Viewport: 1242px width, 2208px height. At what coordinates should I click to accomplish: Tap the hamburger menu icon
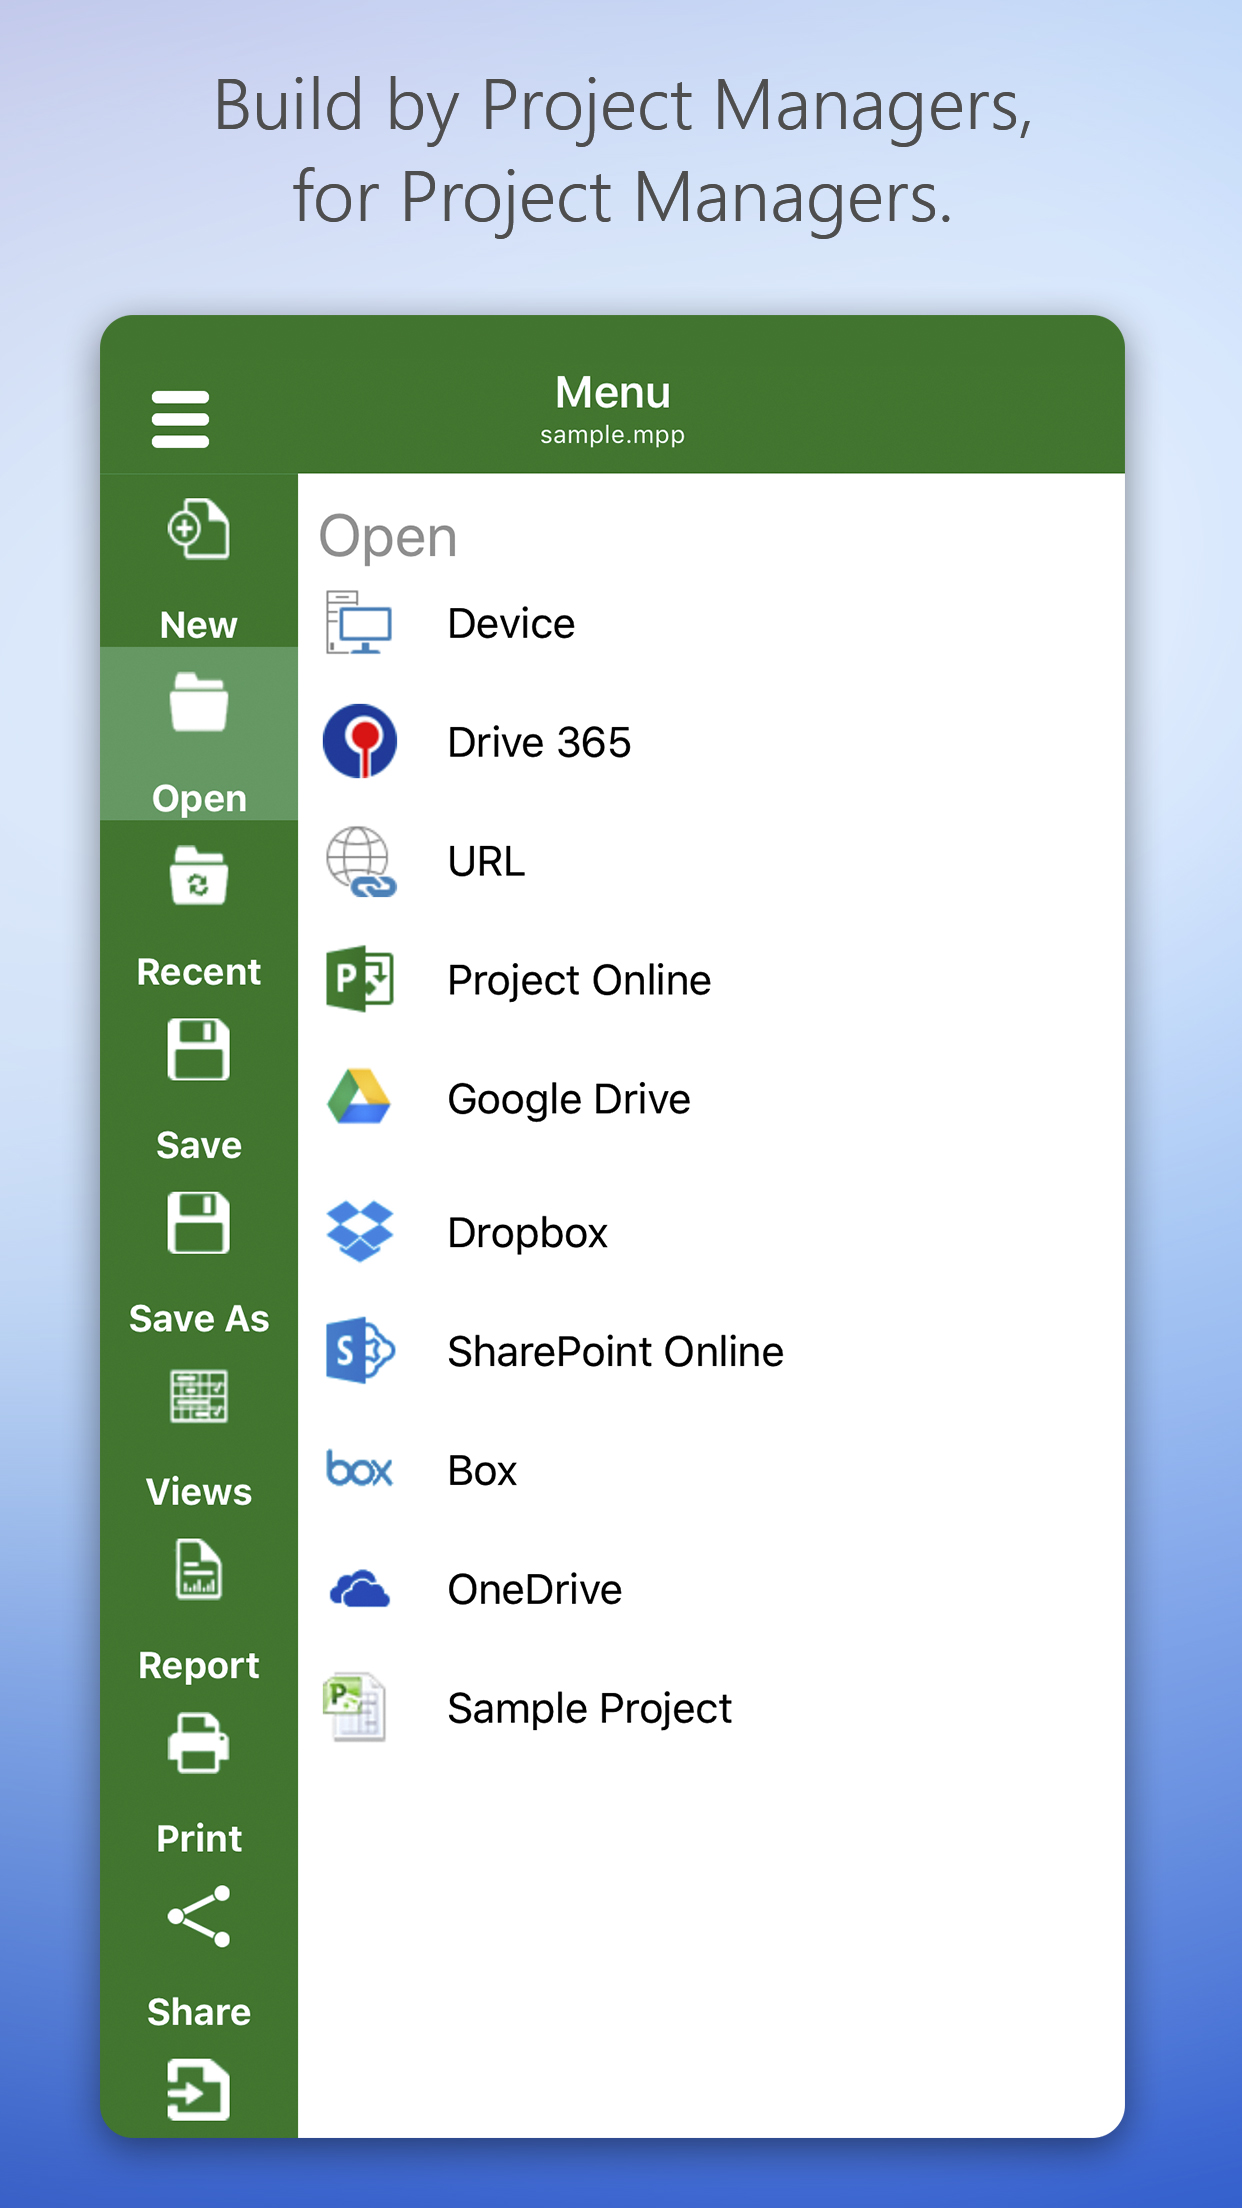pos(180,419)
